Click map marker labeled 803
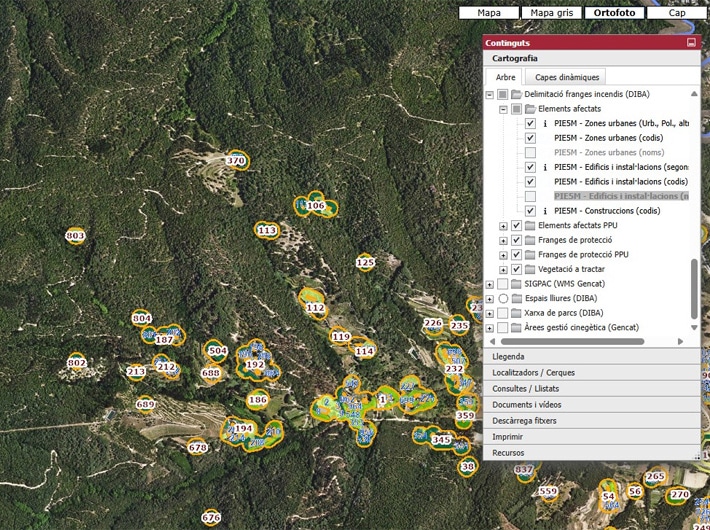The image size is (710, 530). (x=75, y=236)
